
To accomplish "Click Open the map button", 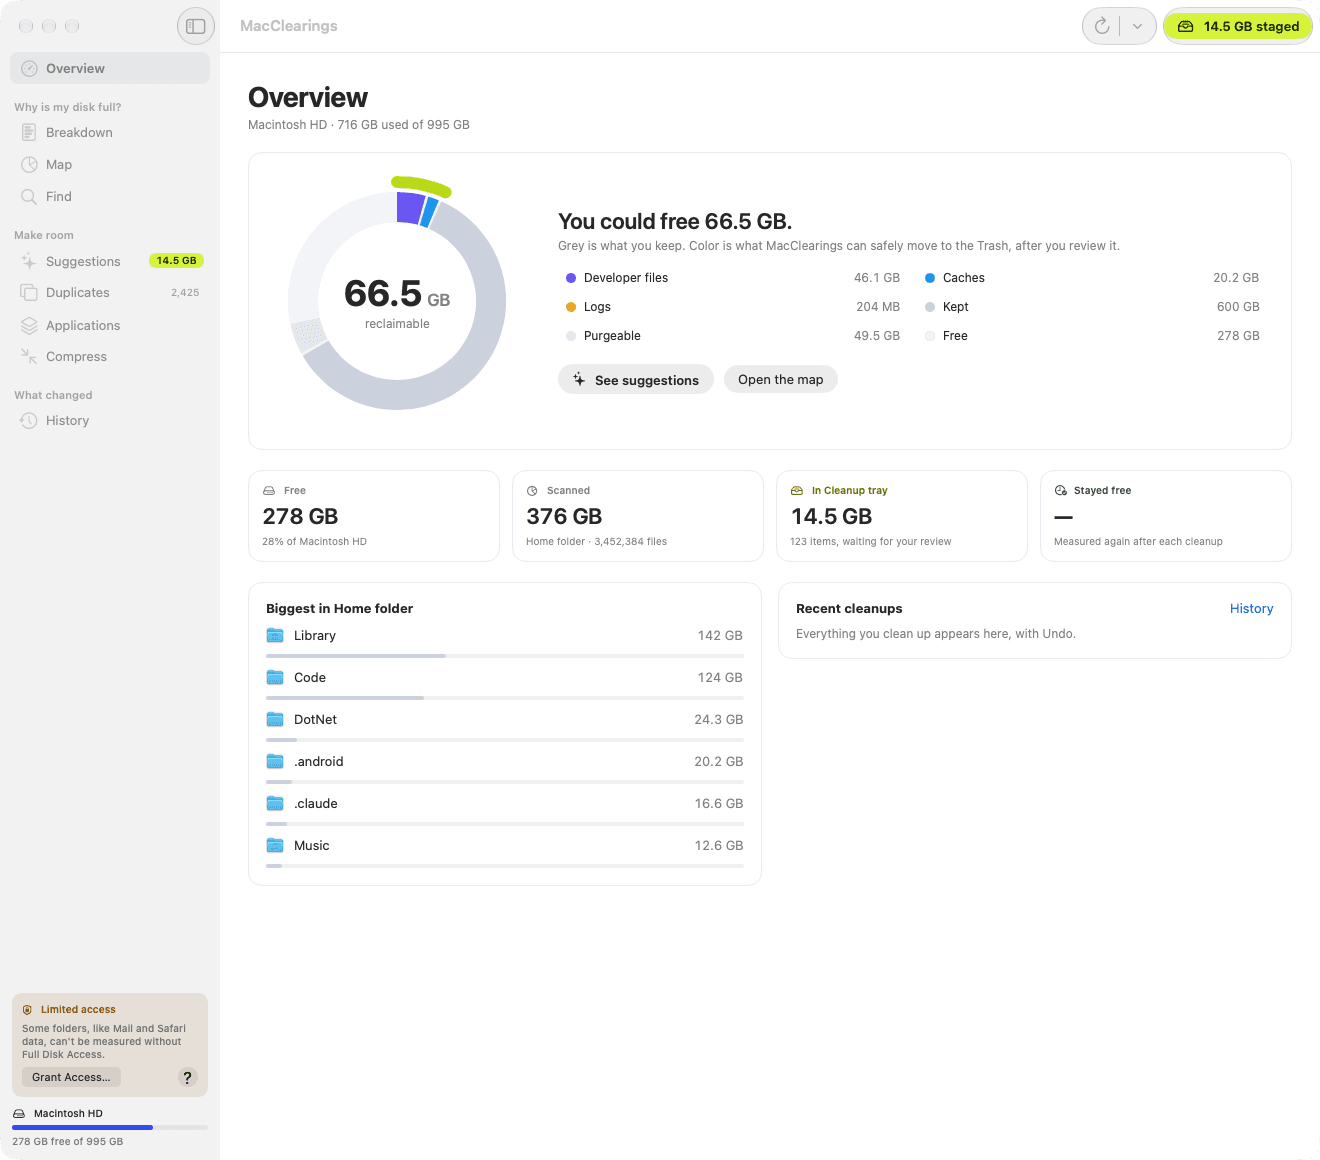I will pos(781,379).
